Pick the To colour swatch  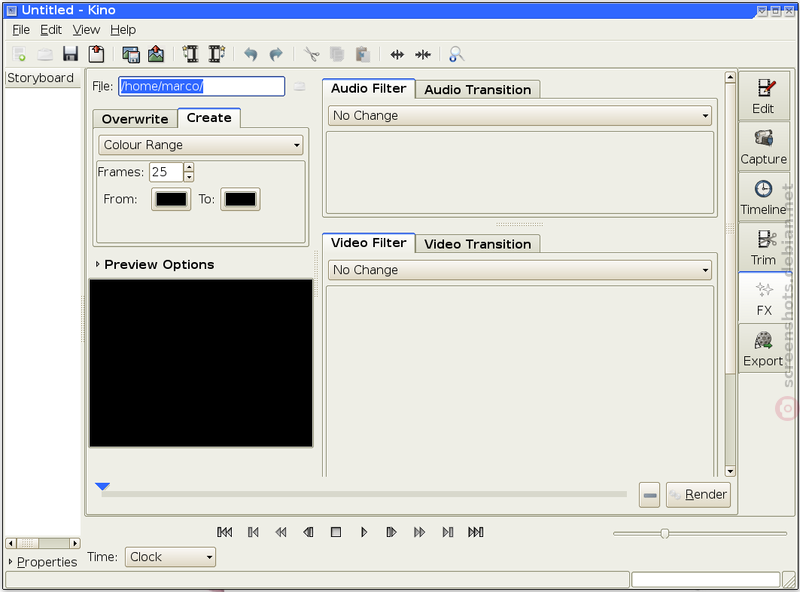click(x=240, y=199)
